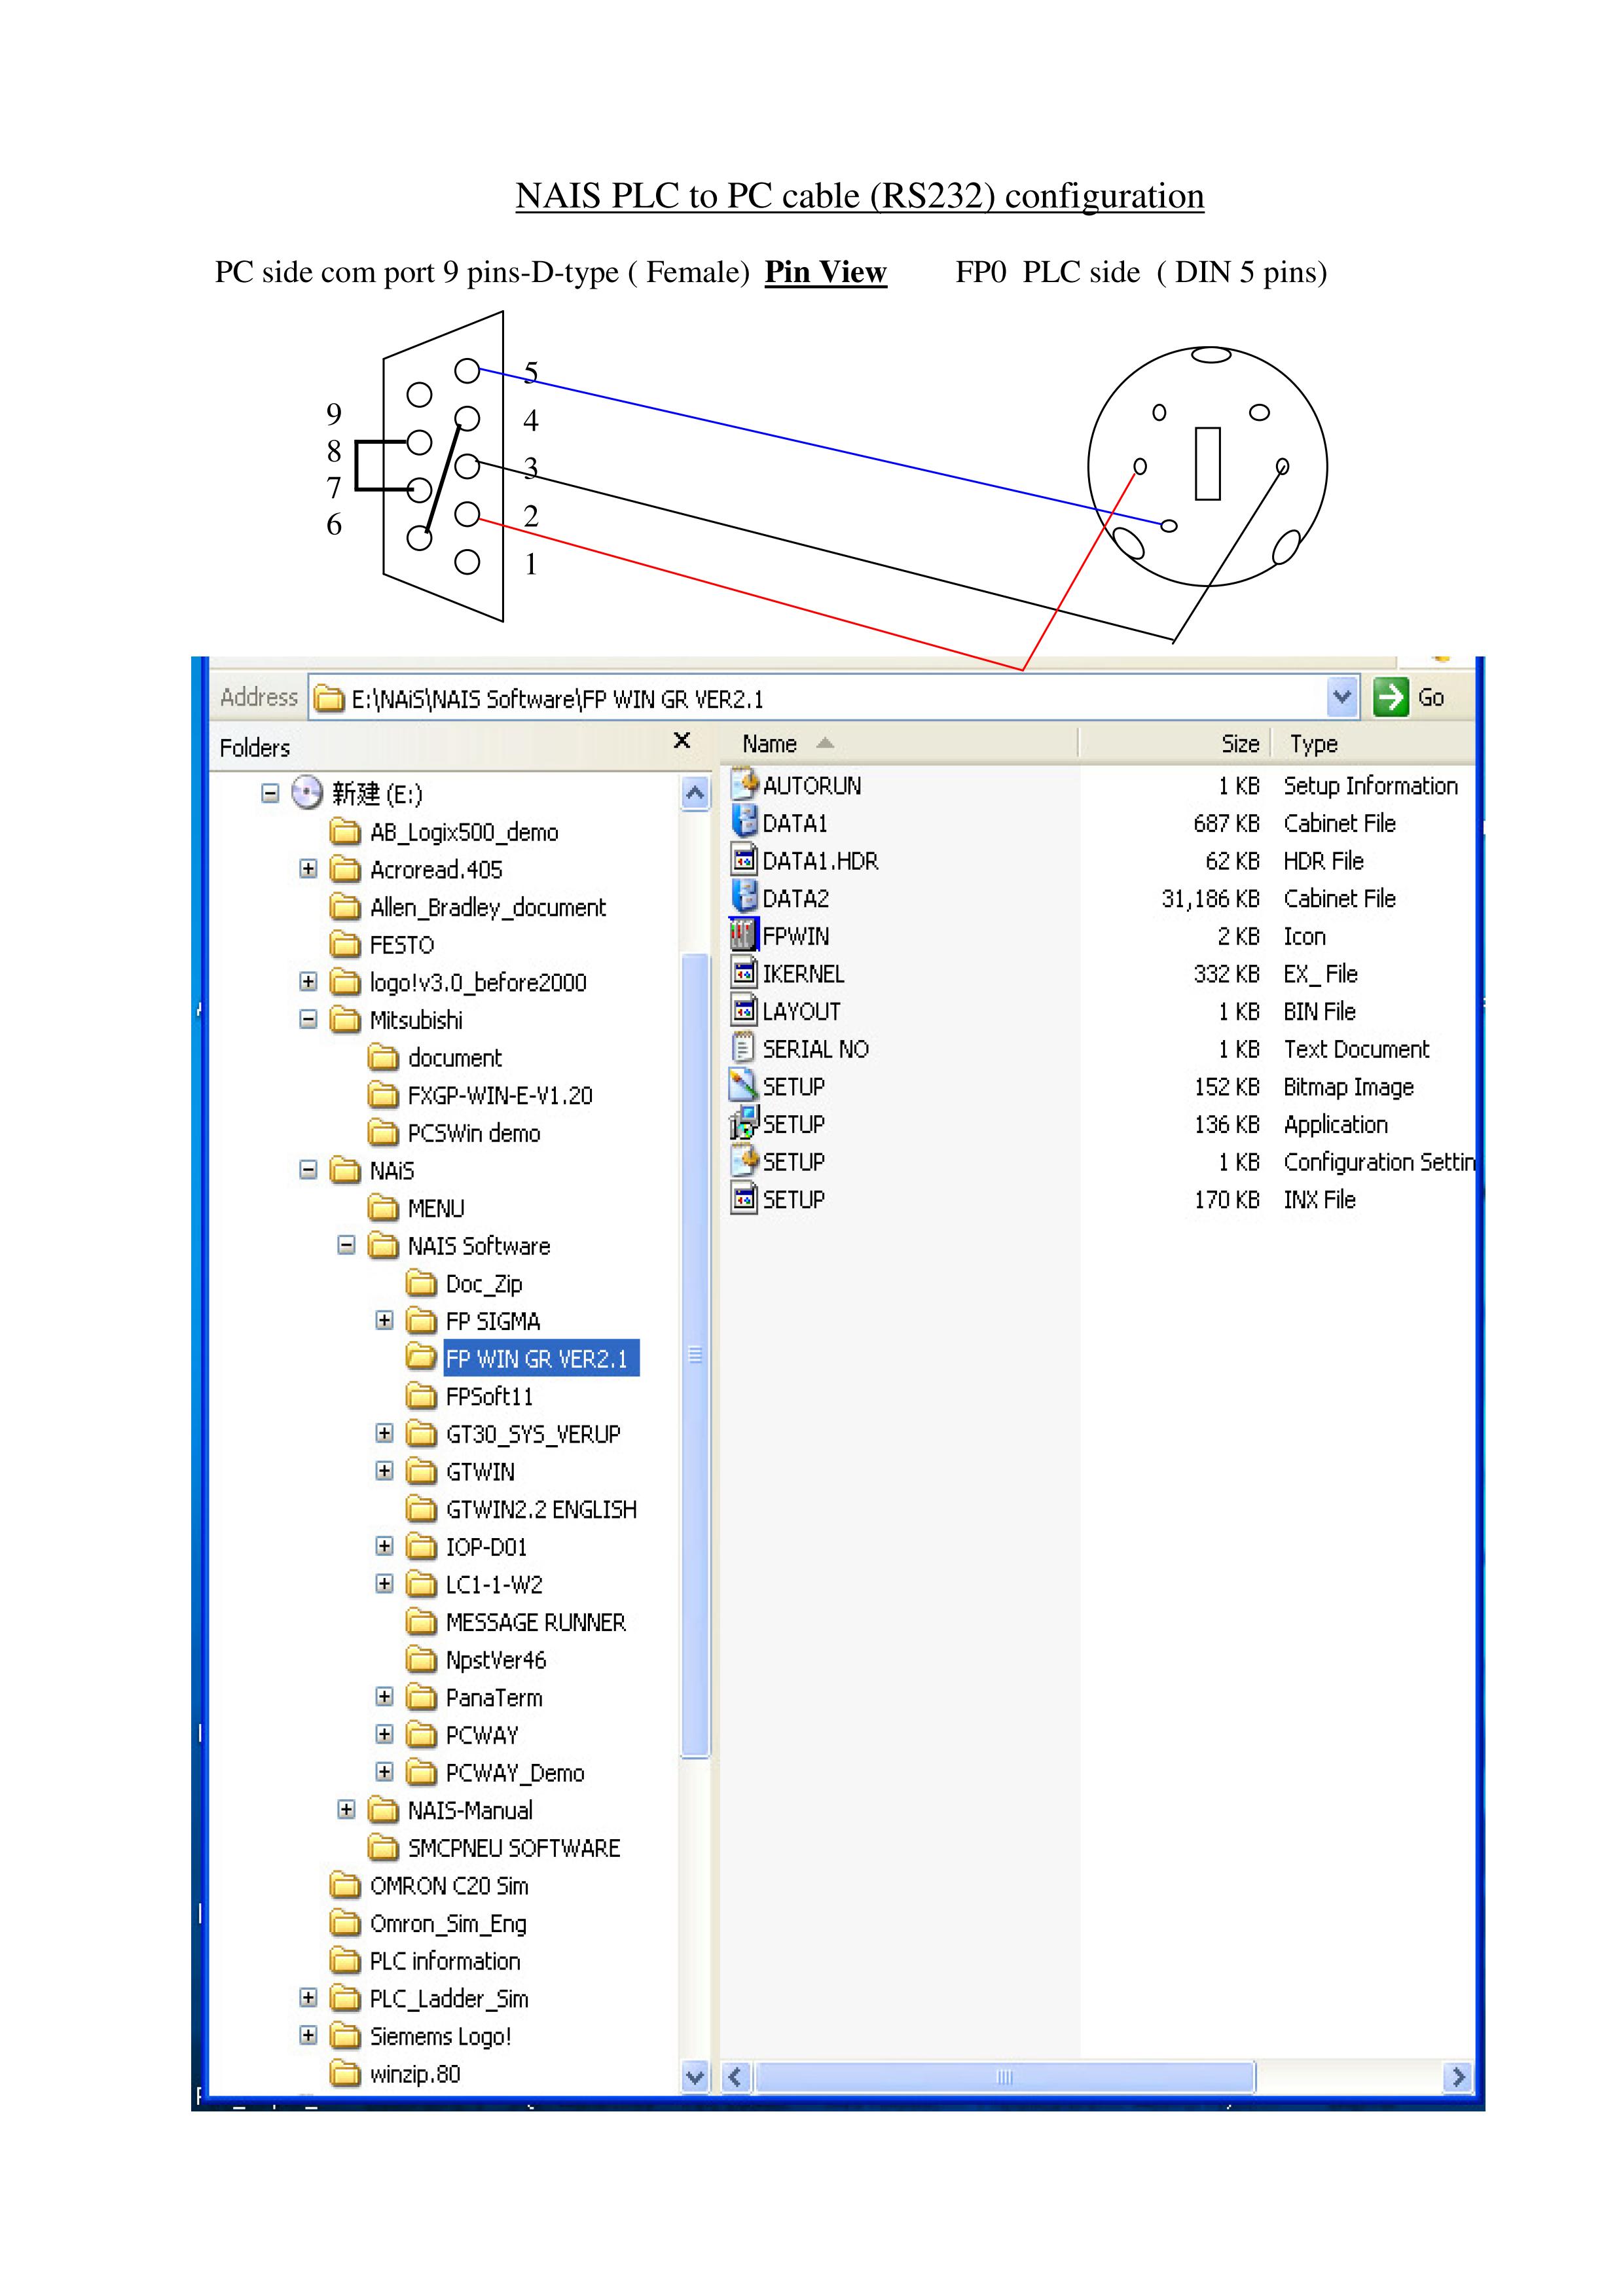The height and width of the screenshot is (2296, 1623).
Task: Expand the Acroread.405 folder
Action: click(x=308, y=868)
